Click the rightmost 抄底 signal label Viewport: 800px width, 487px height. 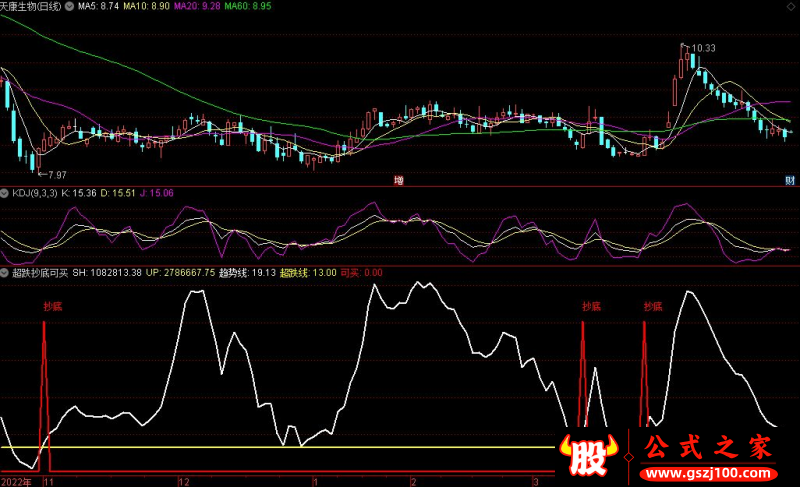tap(652, 307)
